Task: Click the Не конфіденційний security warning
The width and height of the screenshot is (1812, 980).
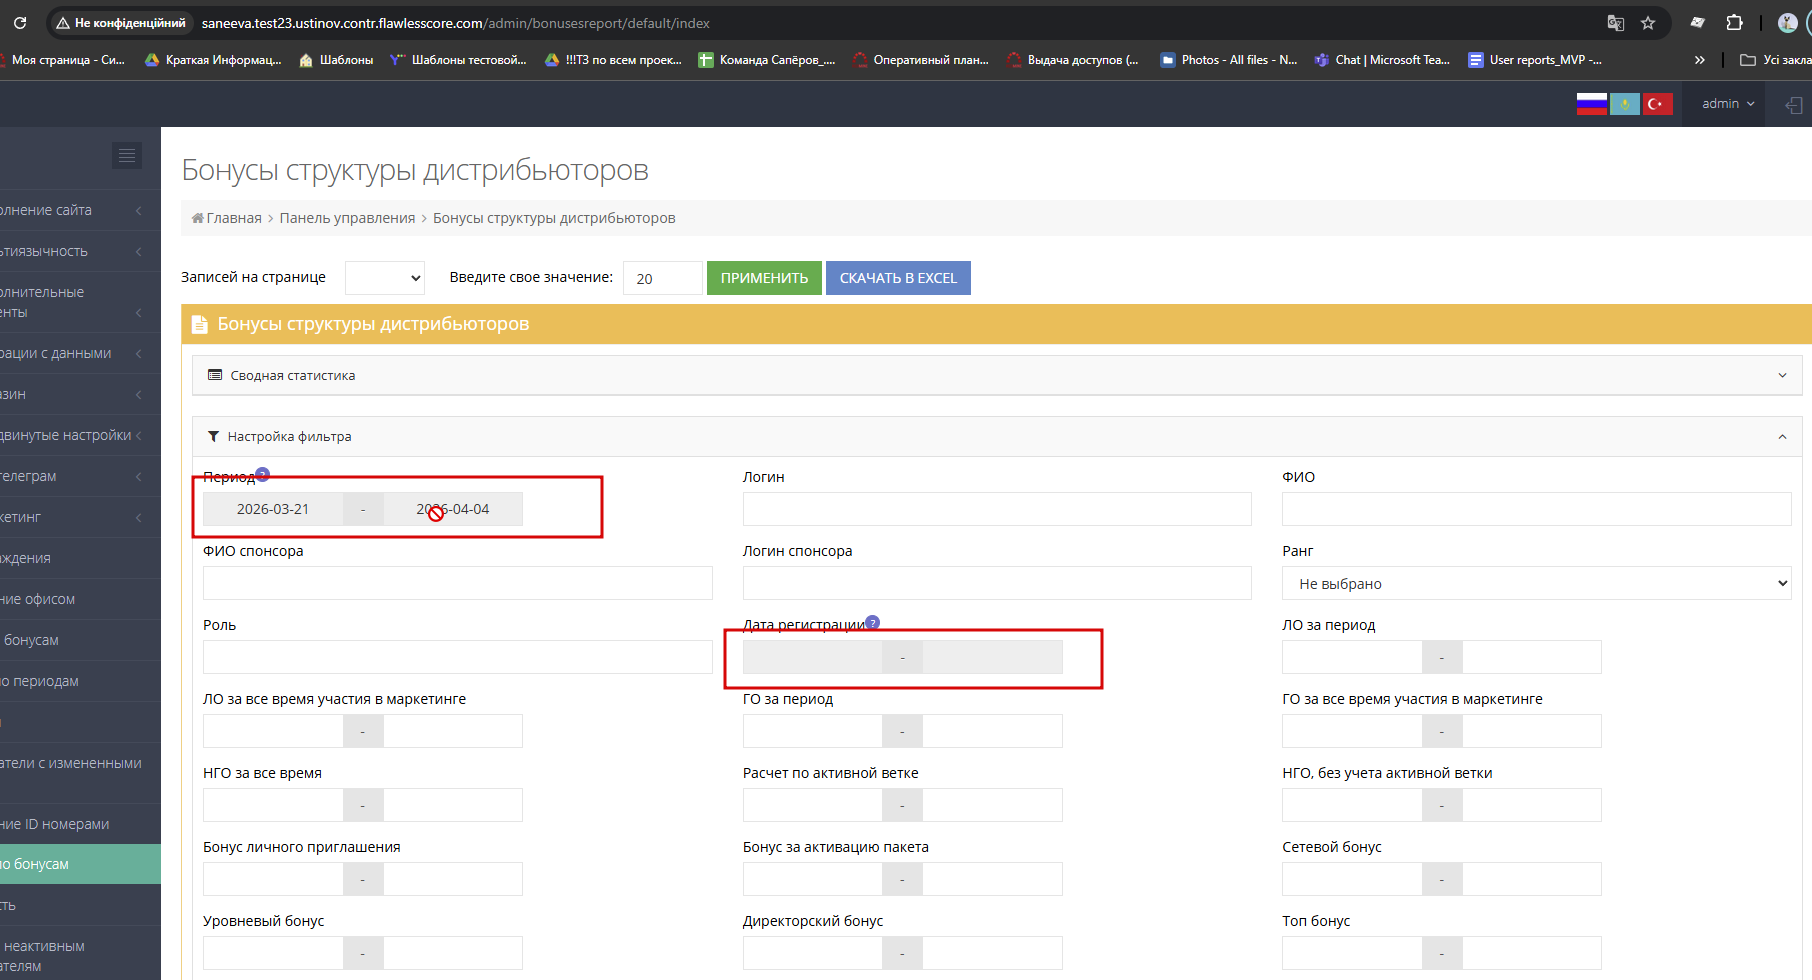Action: 121,23
